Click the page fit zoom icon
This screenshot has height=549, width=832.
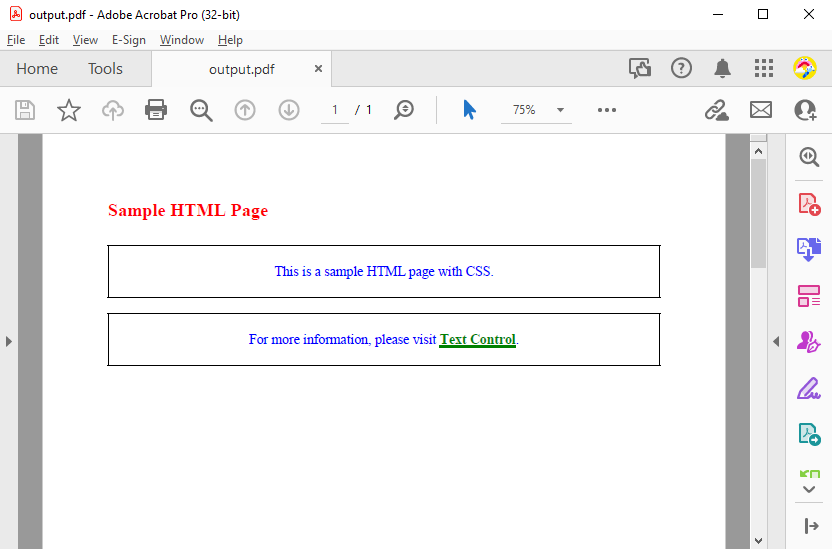[404, 110]
